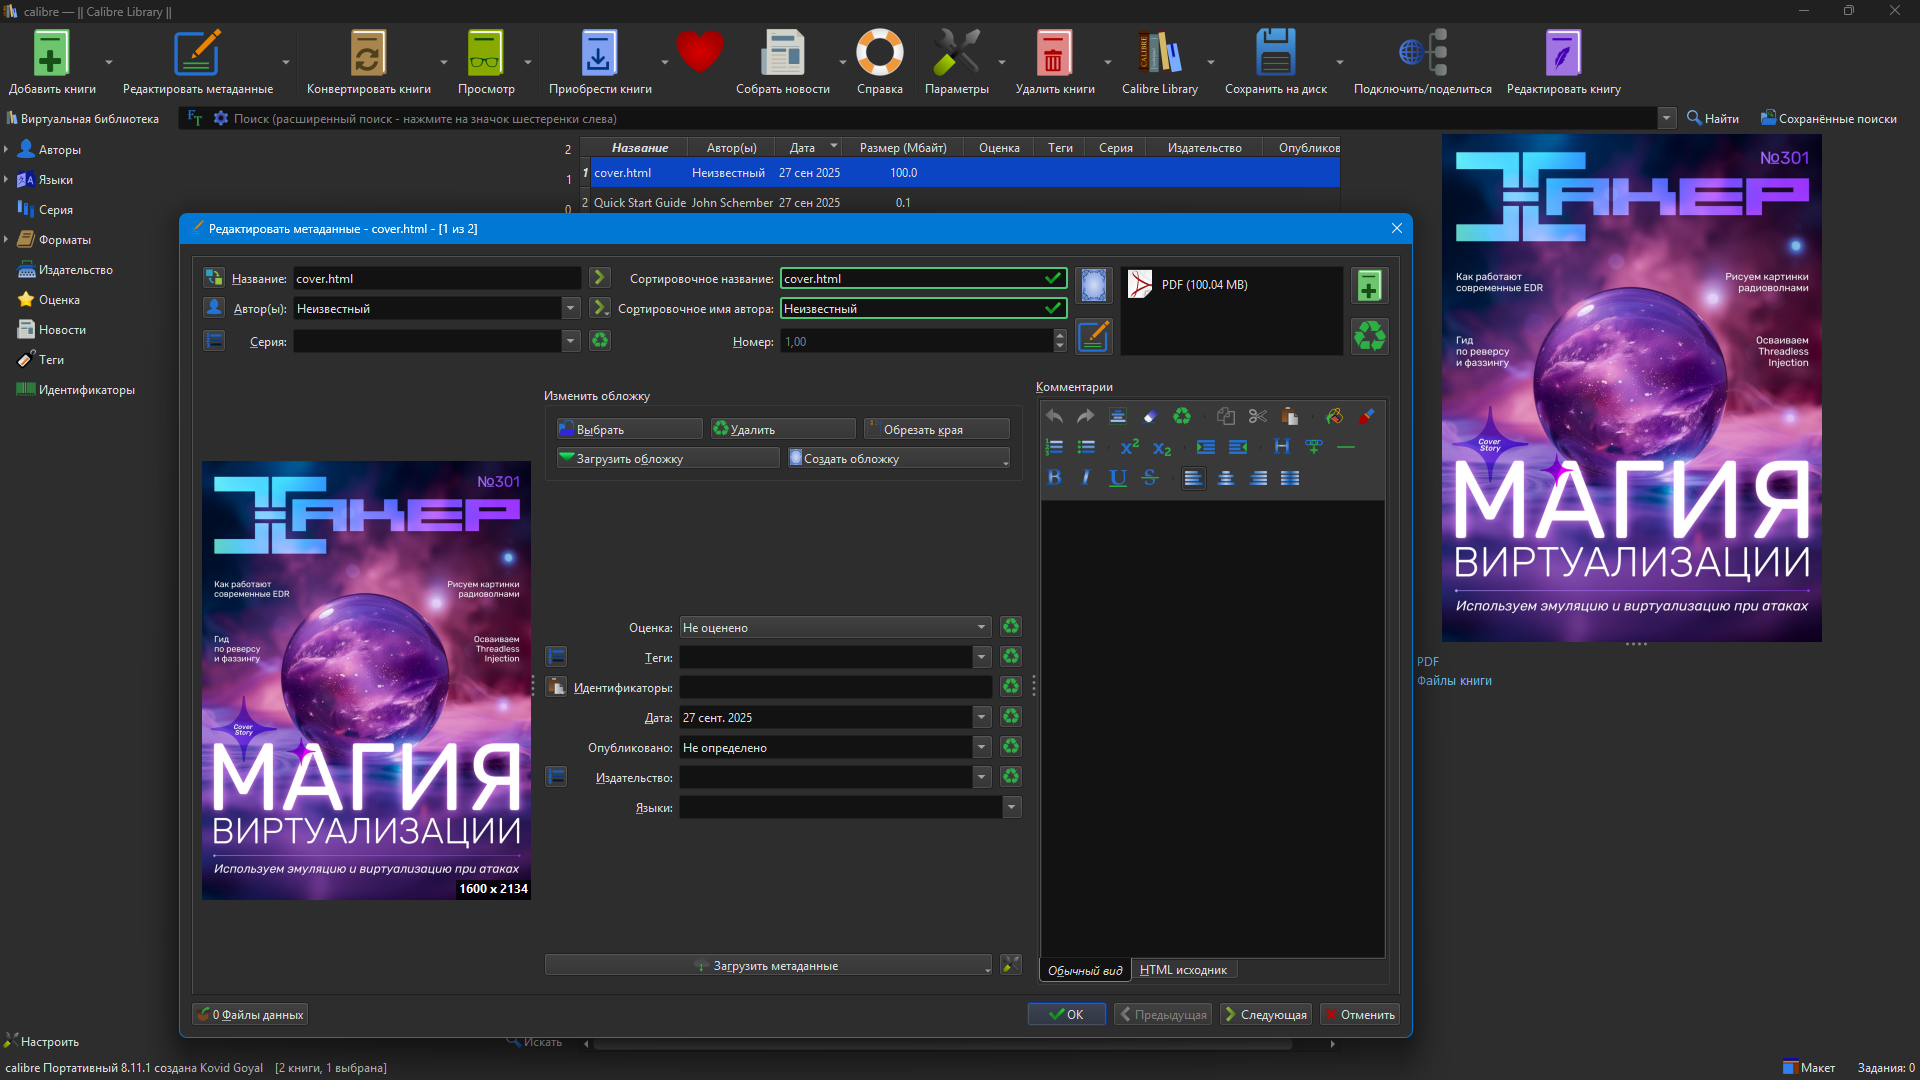Click the Следующая button
Image resolution: width=1920 pixels, height=1080 pixels.
click(1265, 1014)
